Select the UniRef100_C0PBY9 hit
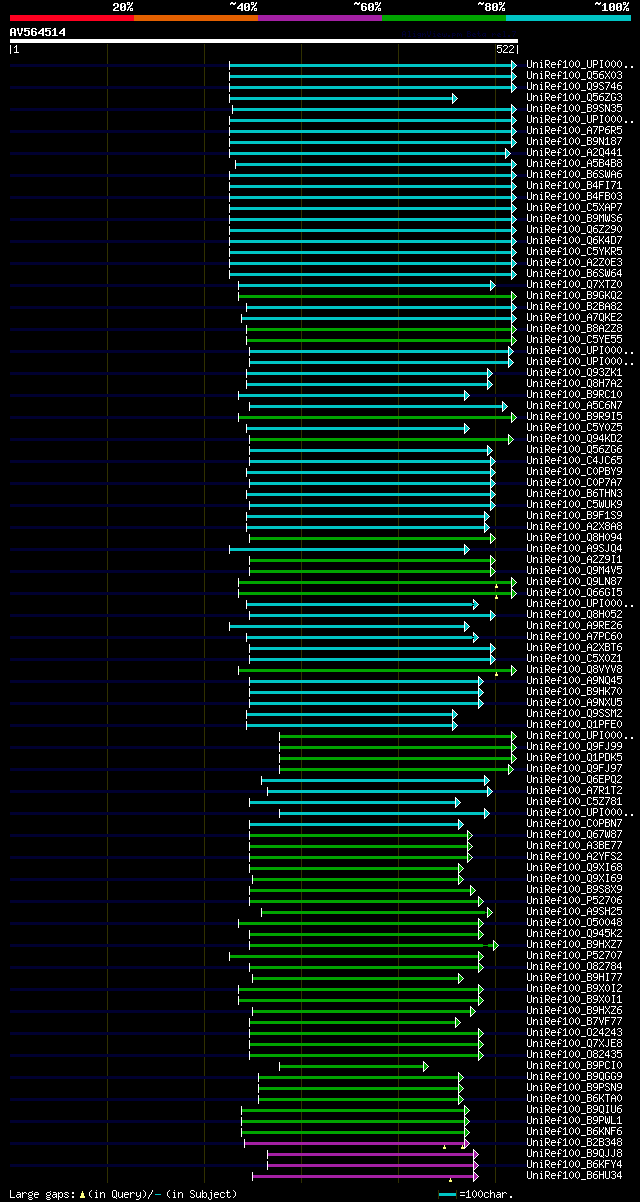Viewport: 640px width, 1202px height. point(574,471)
